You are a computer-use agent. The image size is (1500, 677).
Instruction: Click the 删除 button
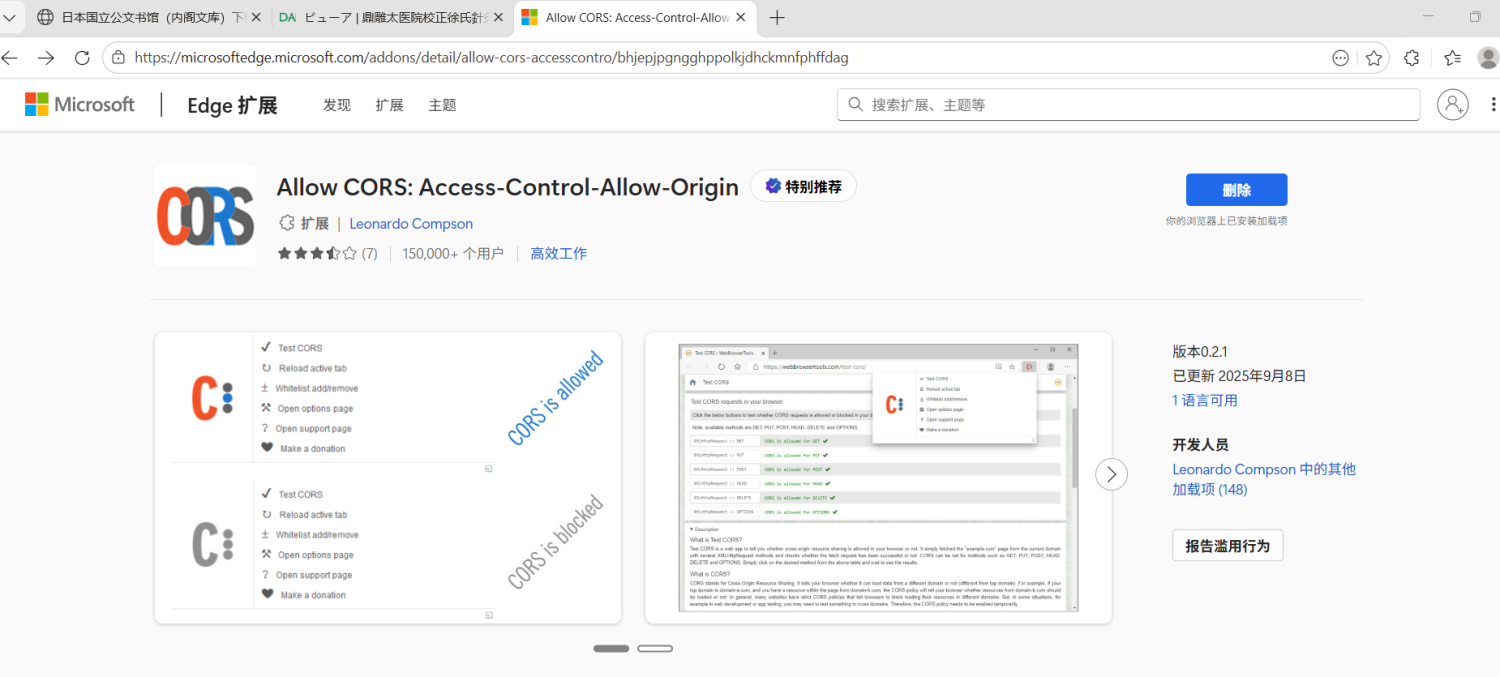(1236, 190)
